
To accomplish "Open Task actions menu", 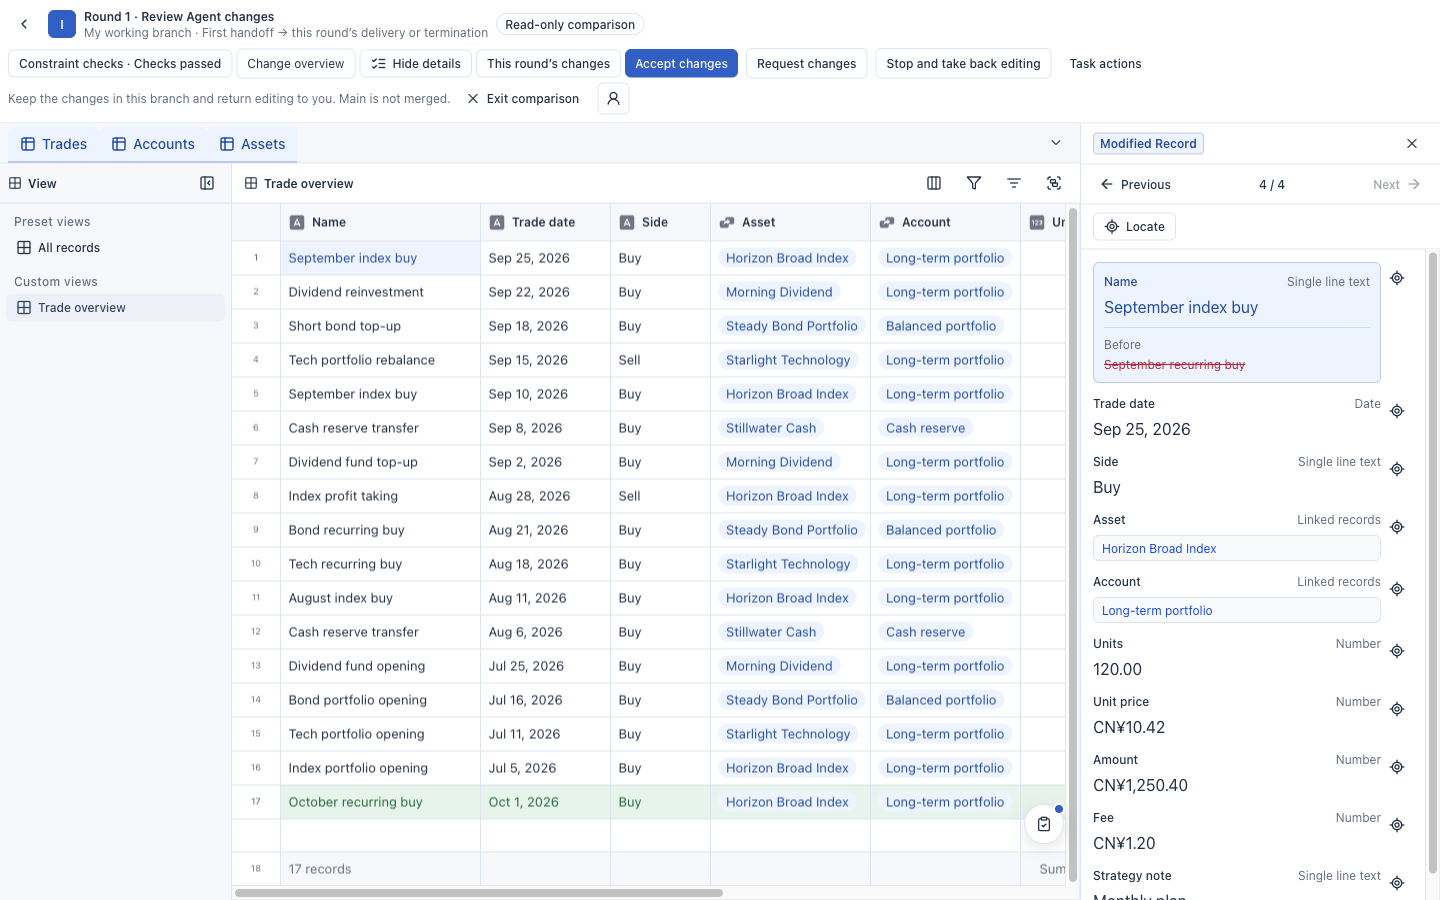I will [1105, 64].
